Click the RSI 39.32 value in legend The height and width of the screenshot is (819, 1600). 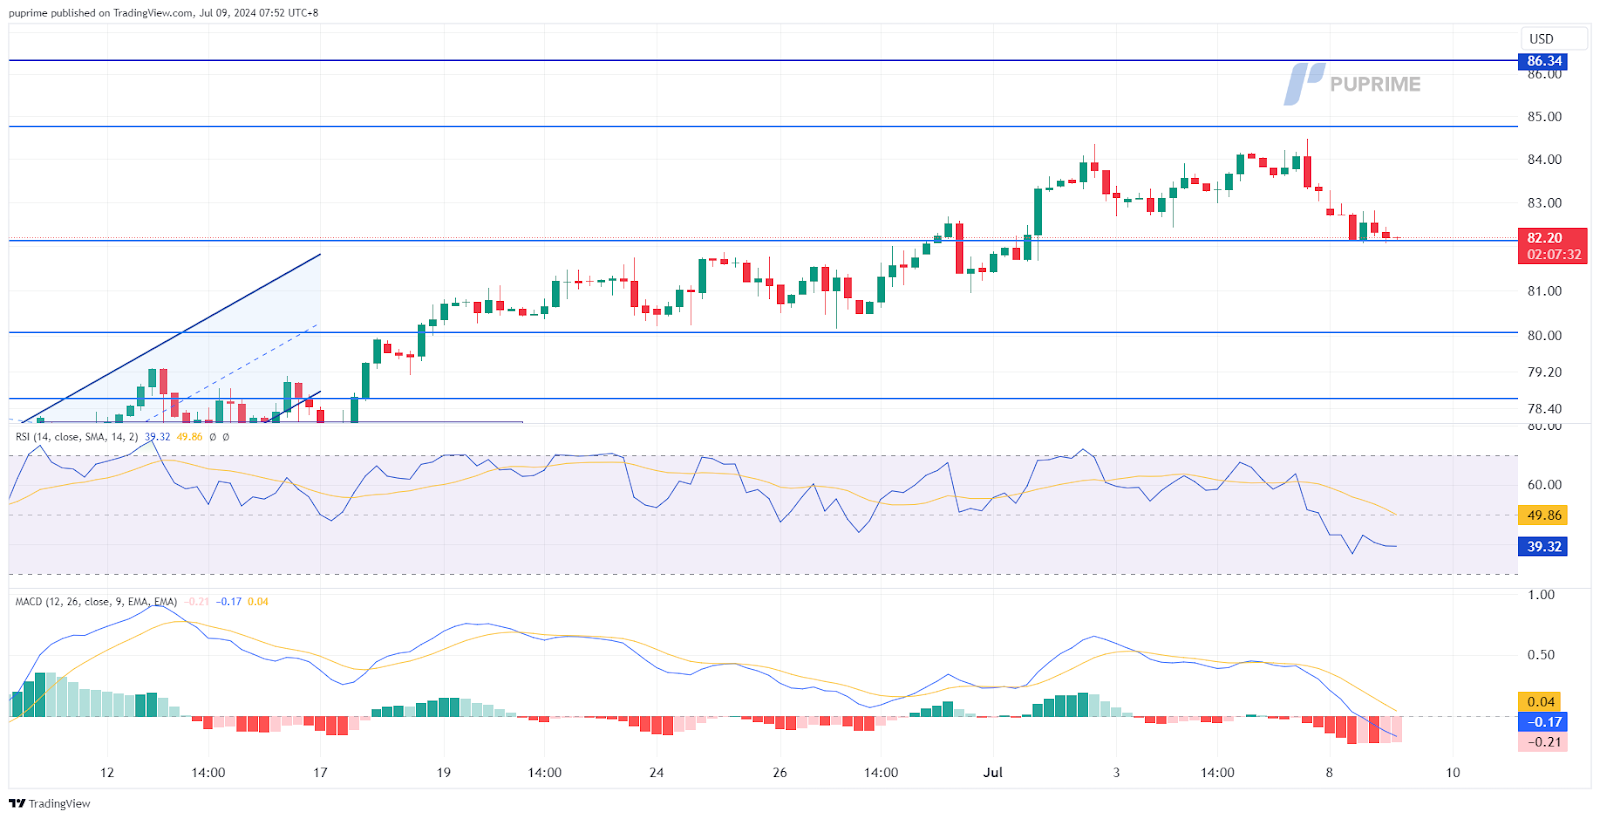click(x=157, y=437)
